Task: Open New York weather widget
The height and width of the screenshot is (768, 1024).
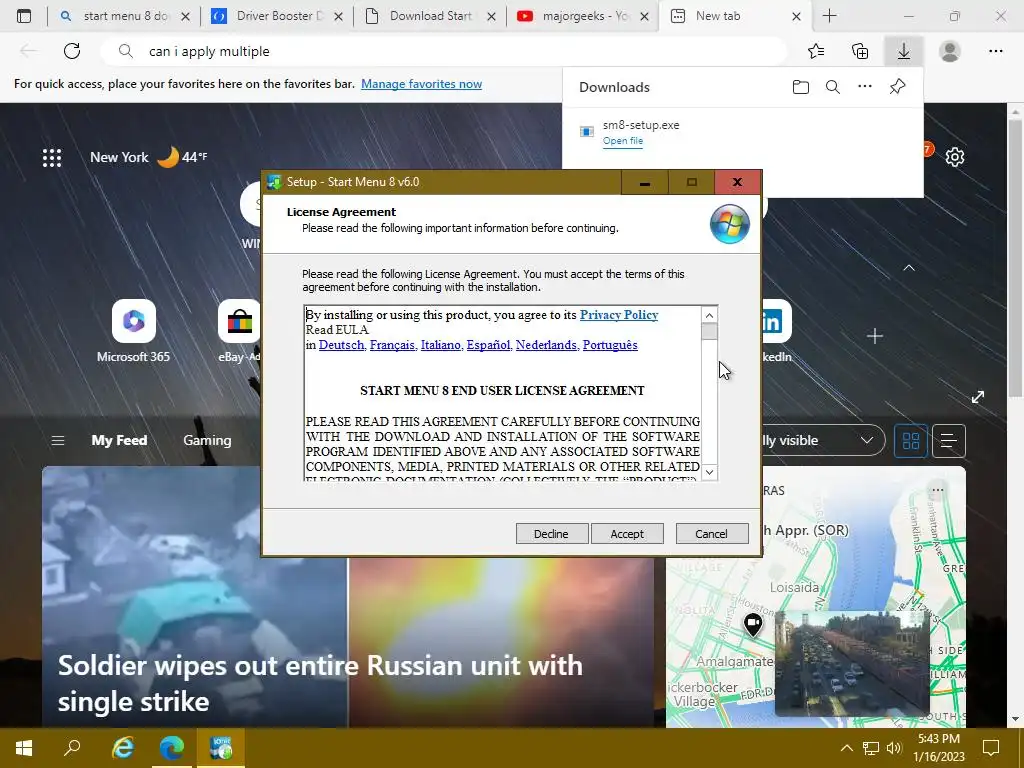Action: tap(149, 157)
